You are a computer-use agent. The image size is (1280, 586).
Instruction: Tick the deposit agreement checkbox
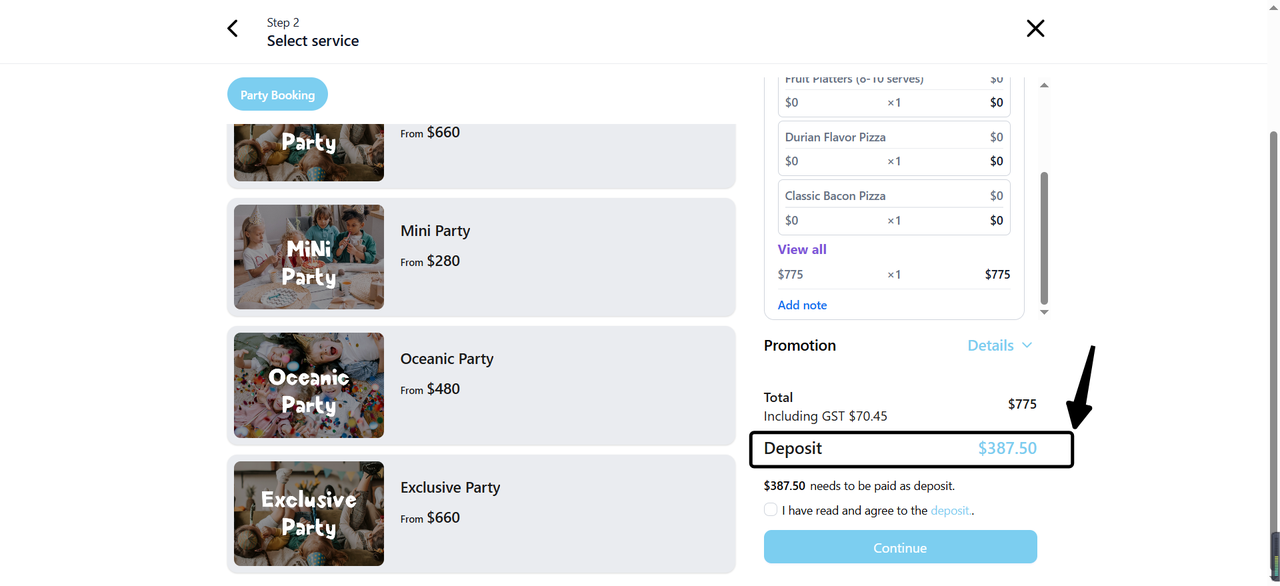pyautogui.click(x=771, y=510)
